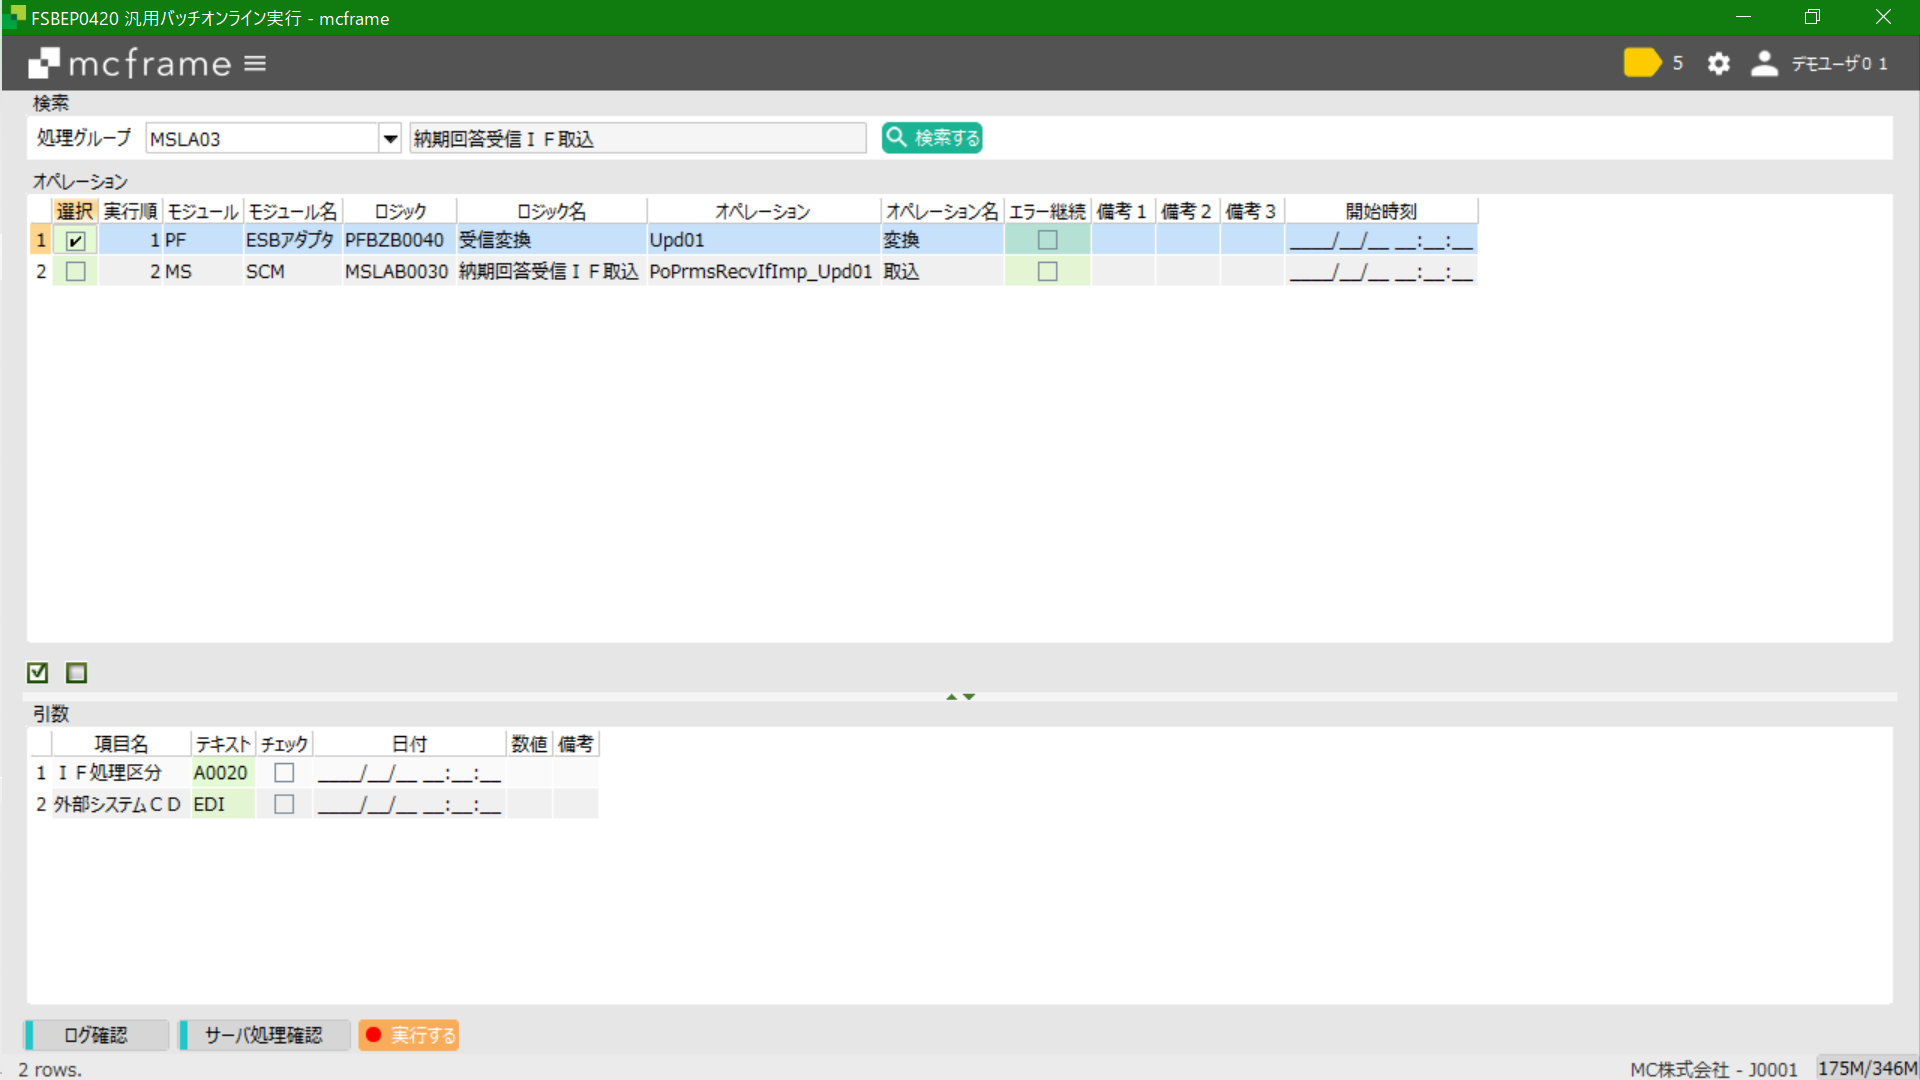This screenshot has height=1080, width=1920.
Task: Open the user profile icon for デモユーザ０１
Action: click(1764, 62)
